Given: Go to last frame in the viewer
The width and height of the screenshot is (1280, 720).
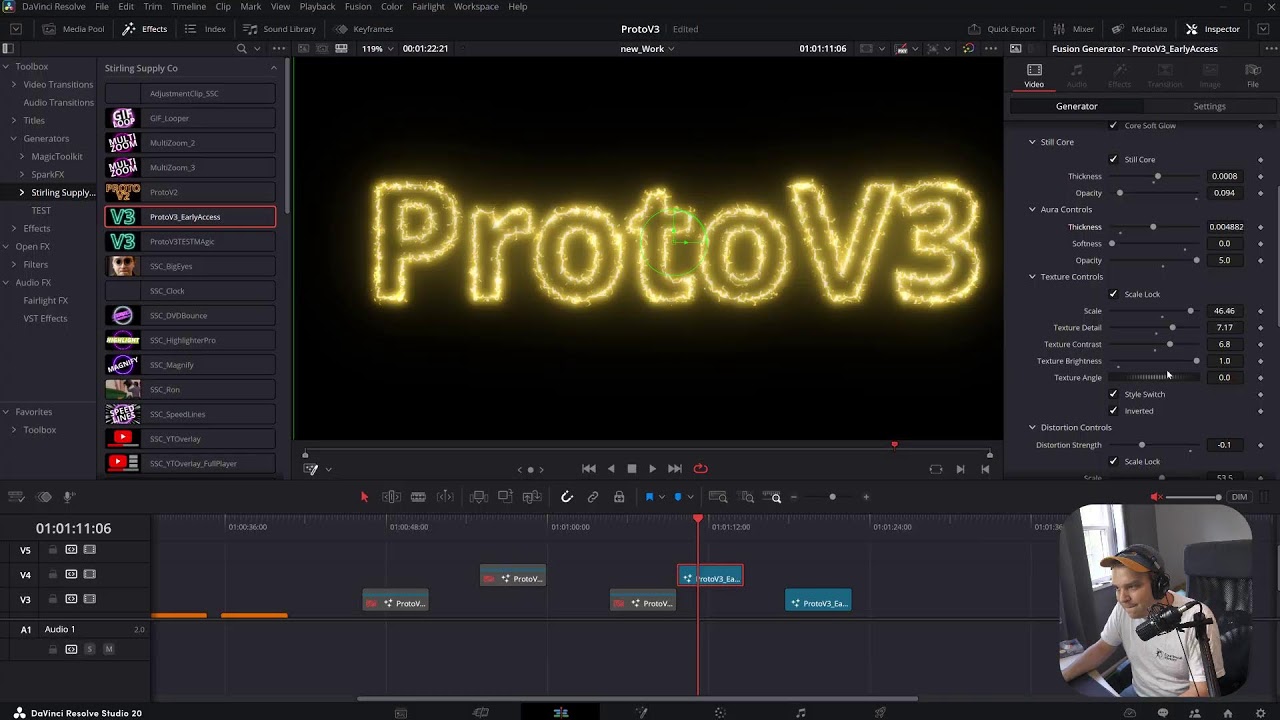Looking at the screenshot, I should [675, 468].
